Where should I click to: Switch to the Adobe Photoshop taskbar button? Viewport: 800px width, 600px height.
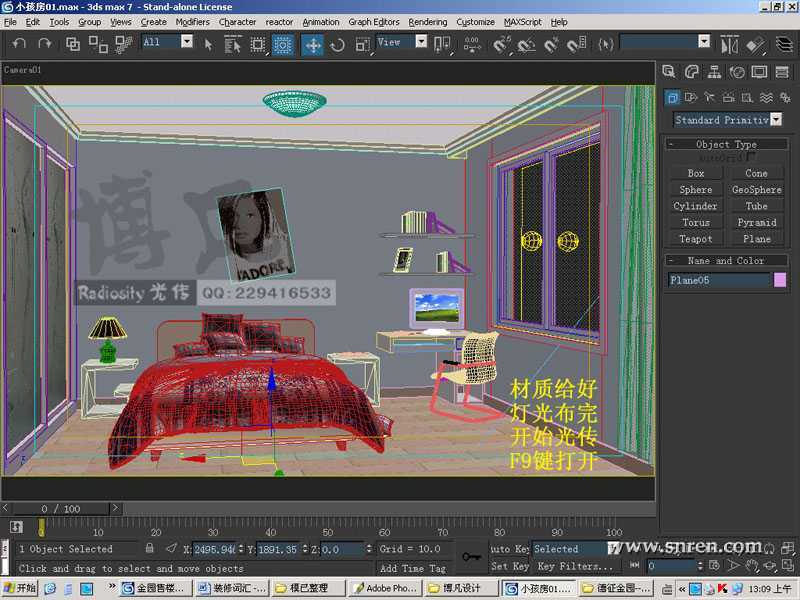[385, 588]
